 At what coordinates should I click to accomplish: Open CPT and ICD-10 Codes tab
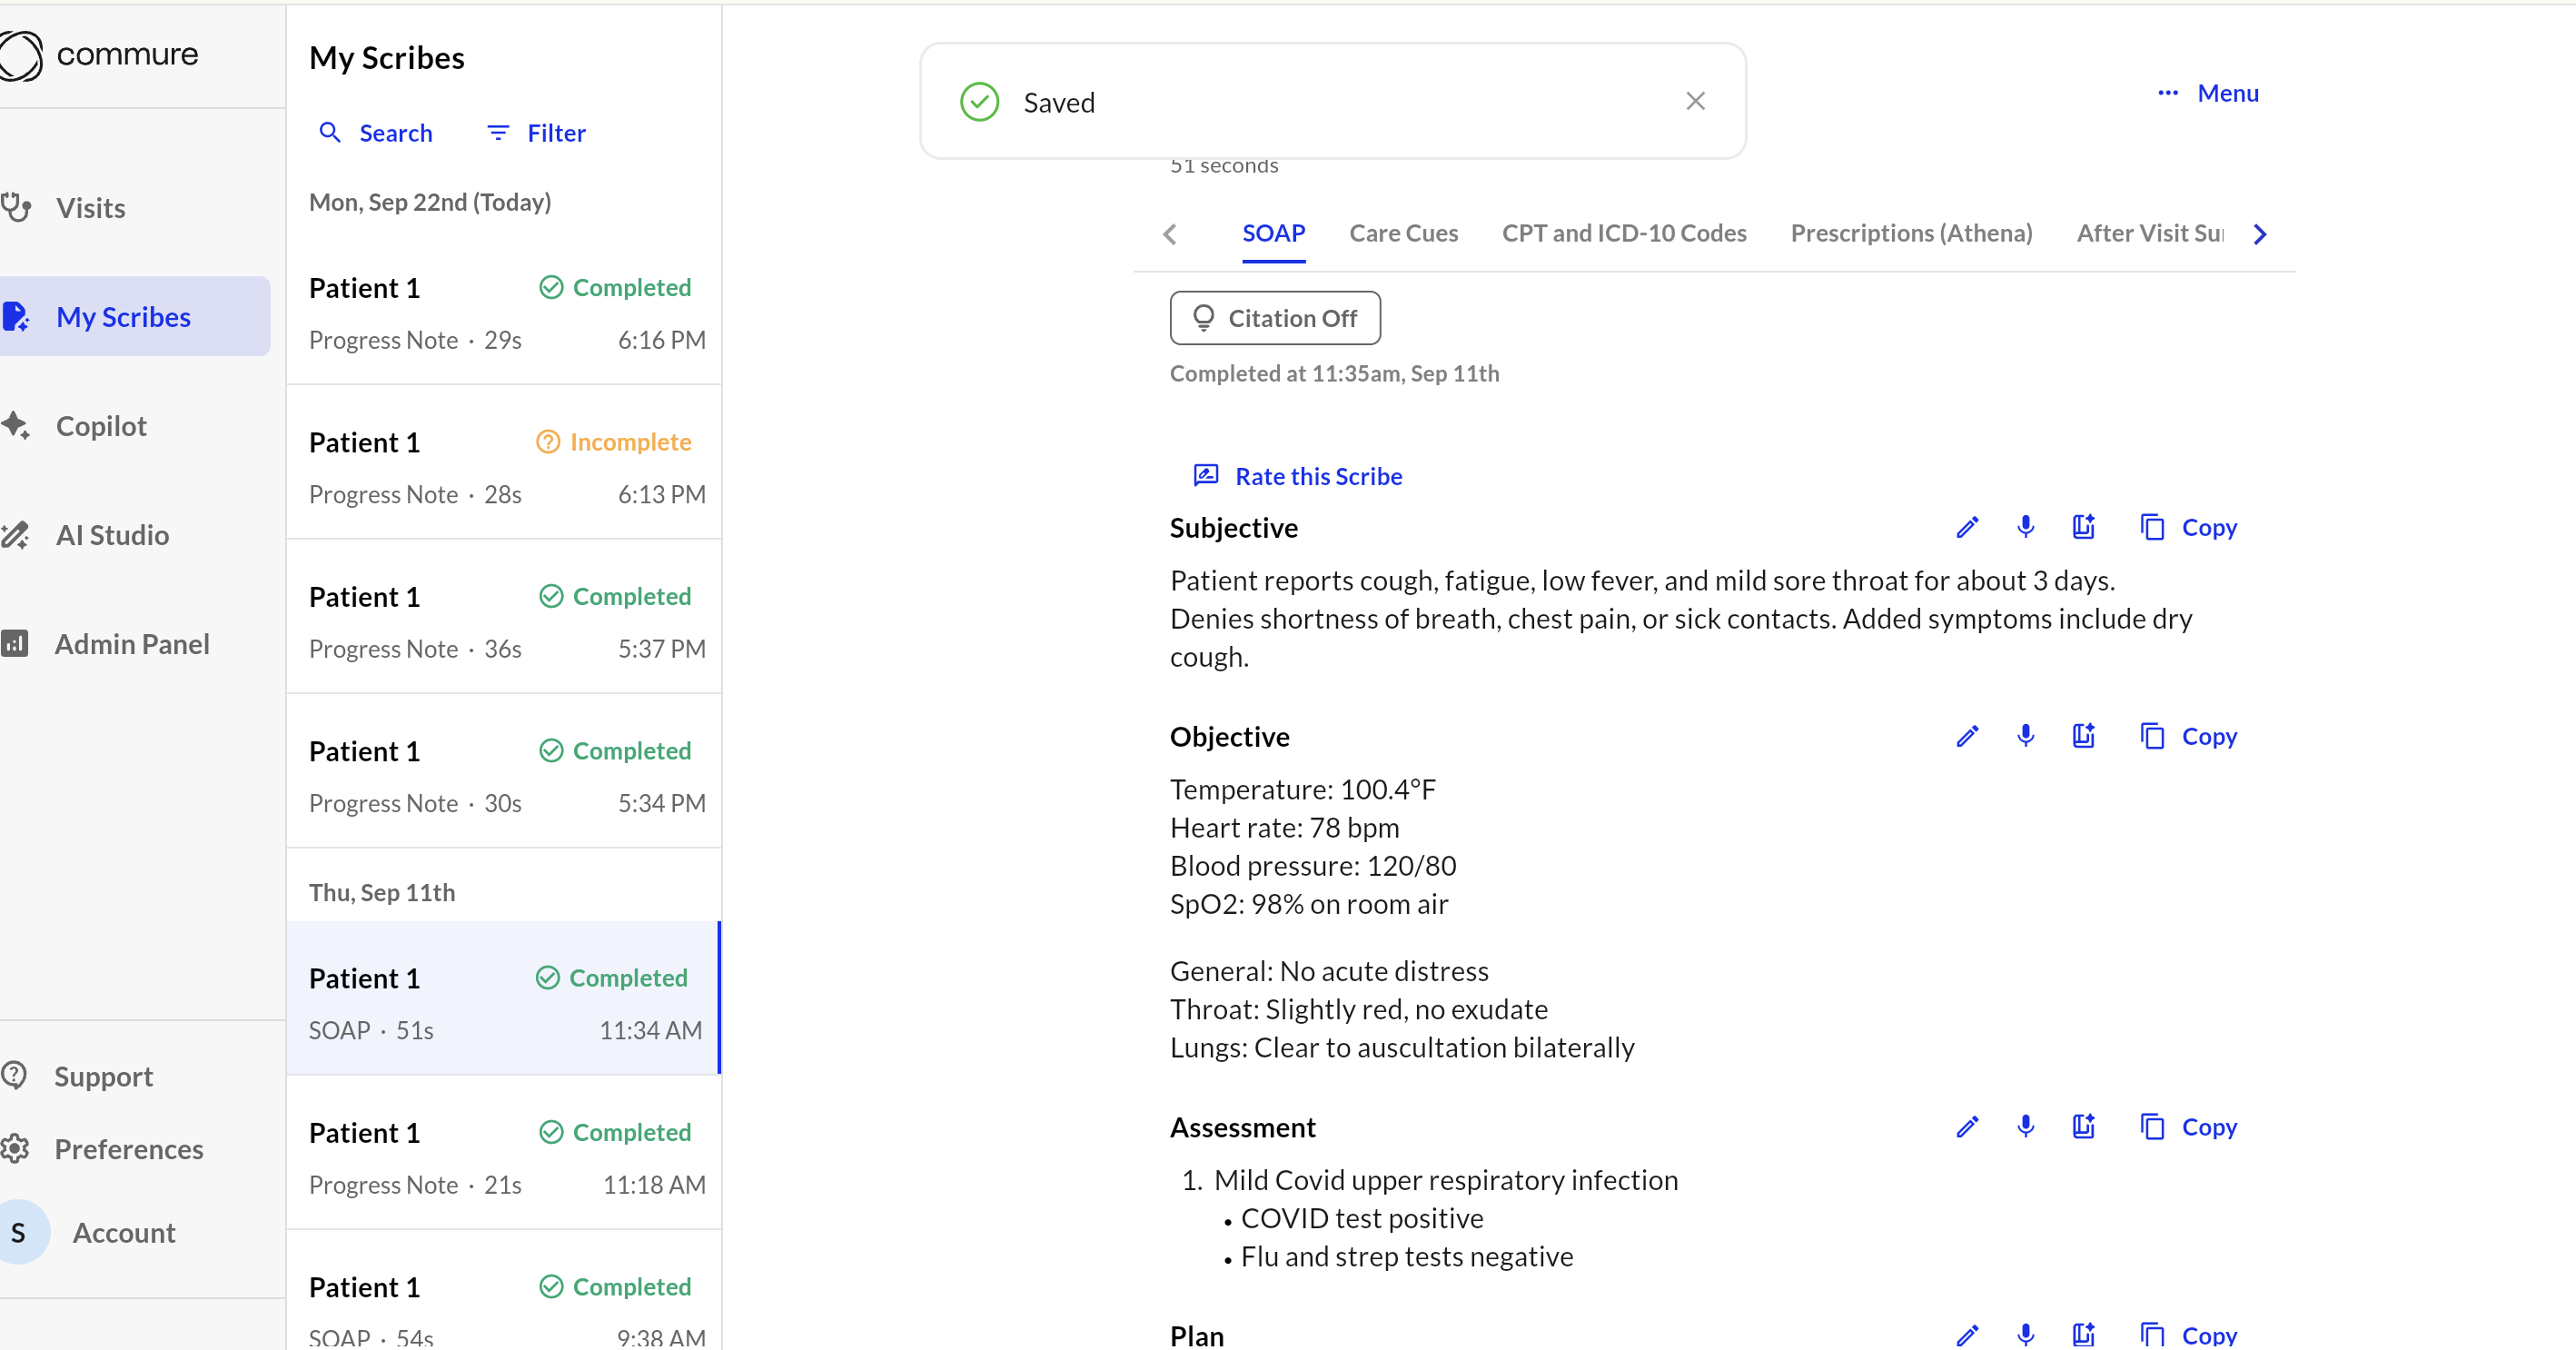1623,233
